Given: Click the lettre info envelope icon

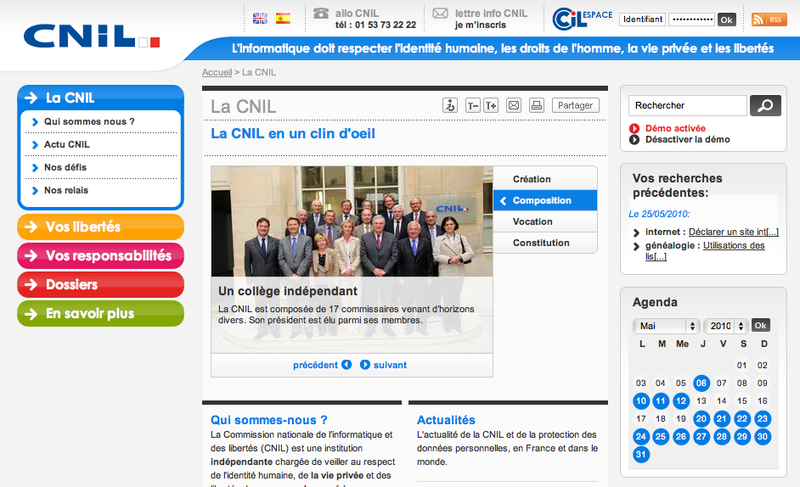Looking at the screenshot, I should pos(440,13).
